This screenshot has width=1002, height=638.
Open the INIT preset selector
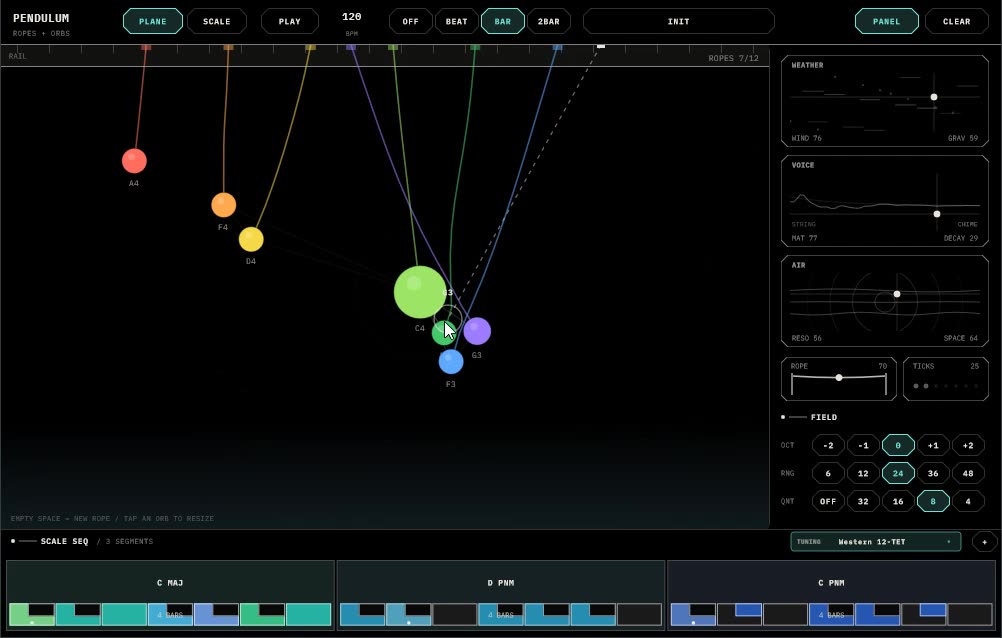(679, 21)
